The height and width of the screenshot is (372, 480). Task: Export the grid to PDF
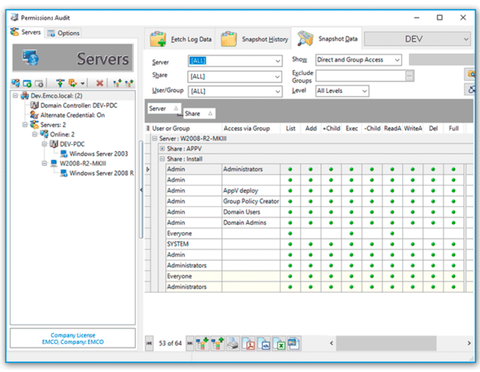tap(249, 343)
